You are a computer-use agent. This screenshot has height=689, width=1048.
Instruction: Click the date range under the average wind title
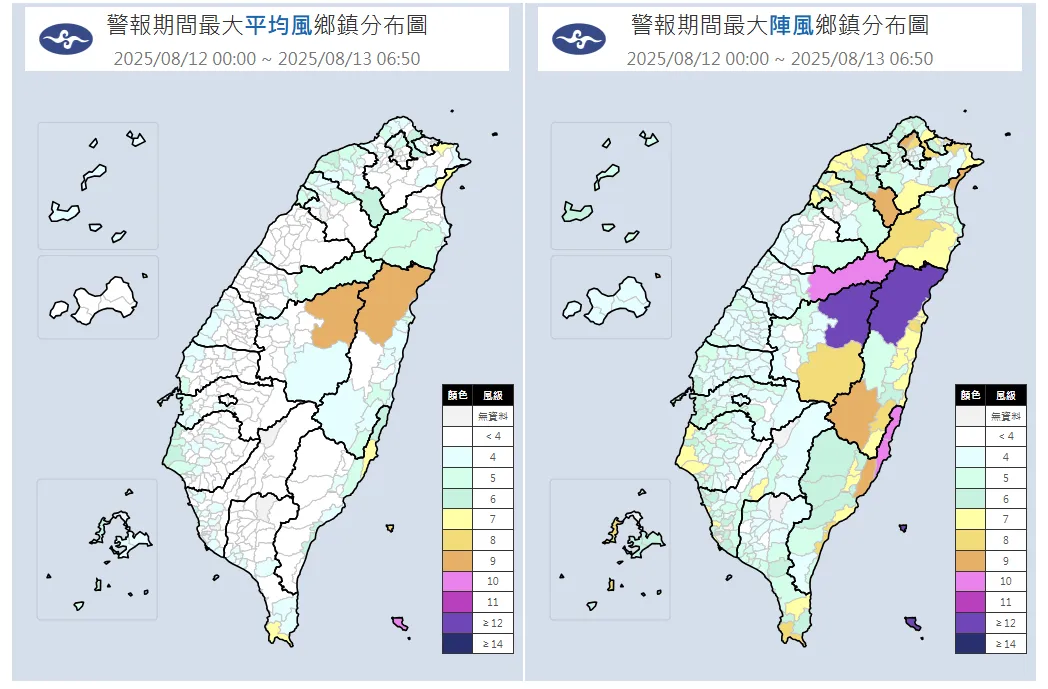[267, 59]
